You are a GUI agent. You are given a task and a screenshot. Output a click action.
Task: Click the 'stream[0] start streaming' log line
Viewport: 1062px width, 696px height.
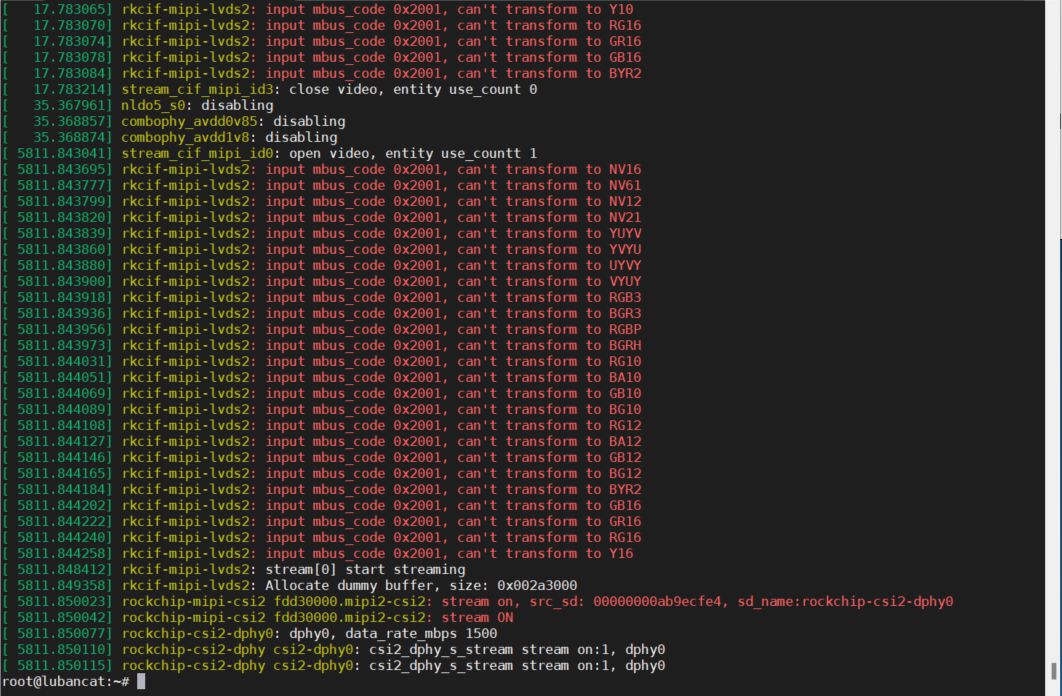(x=365, y=569)
